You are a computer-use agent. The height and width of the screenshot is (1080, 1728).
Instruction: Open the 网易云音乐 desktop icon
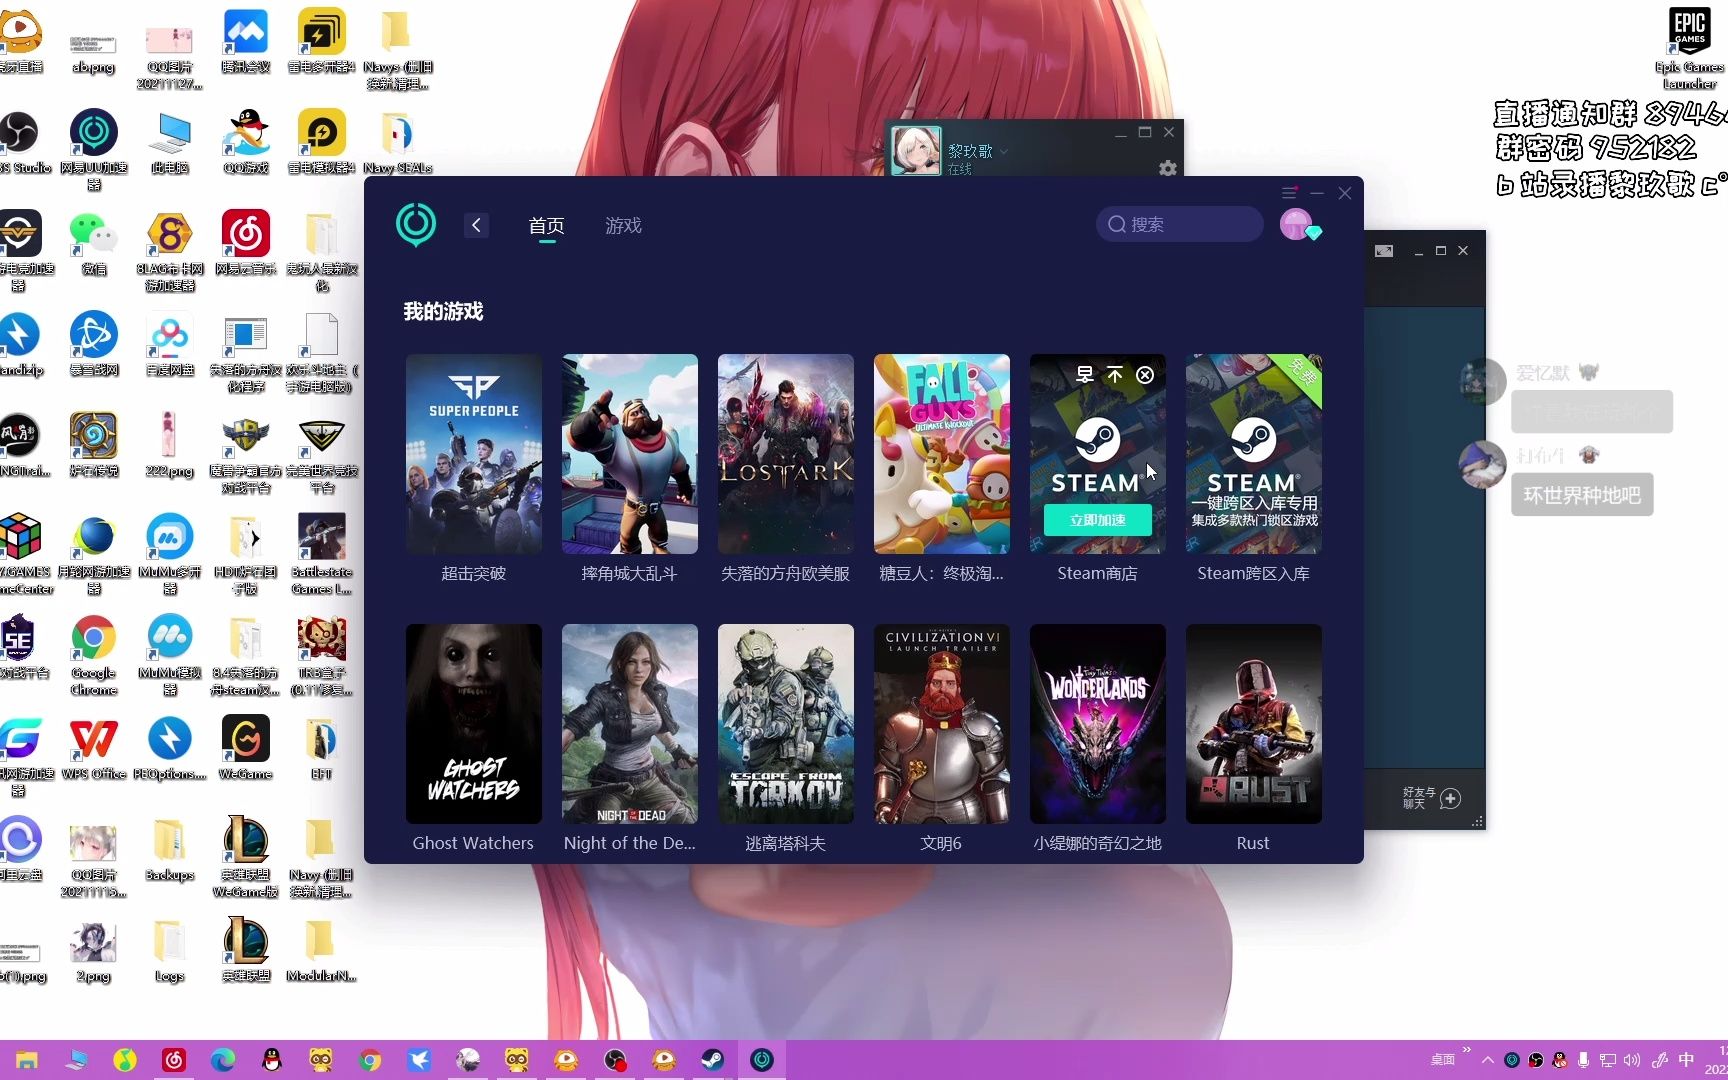tap(246, 243)
